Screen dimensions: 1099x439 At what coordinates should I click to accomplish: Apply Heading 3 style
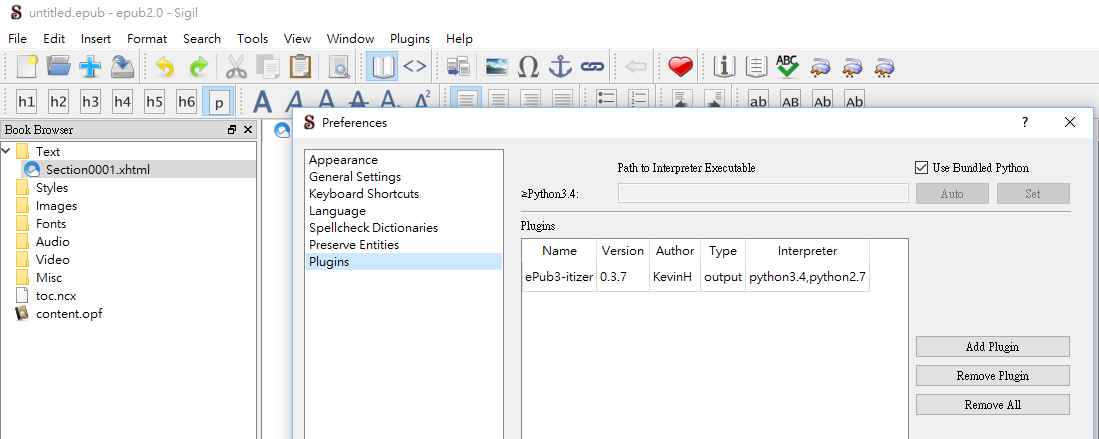click(x=90, y=102)
